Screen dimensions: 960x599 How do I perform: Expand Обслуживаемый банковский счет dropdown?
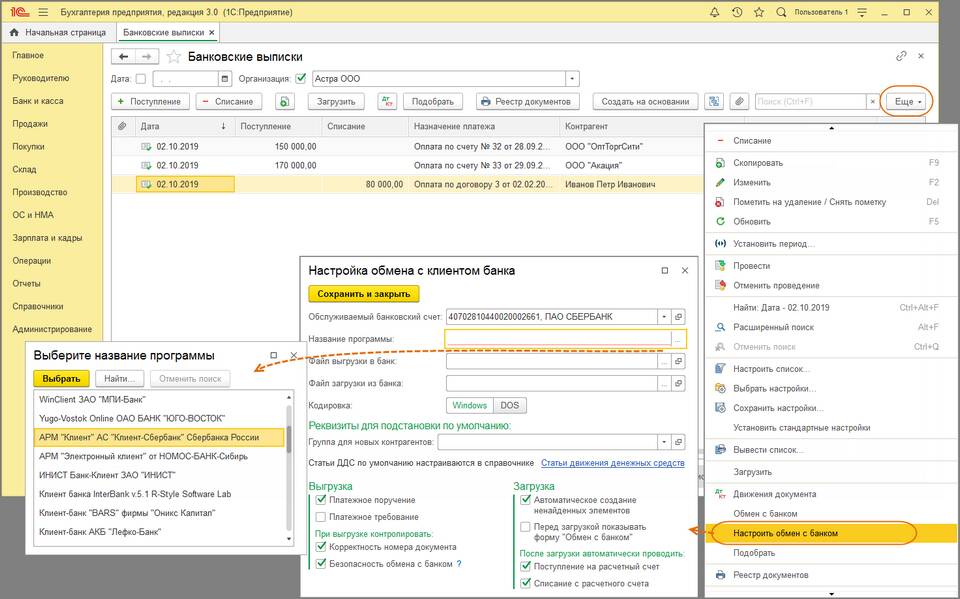click(664, 317)
